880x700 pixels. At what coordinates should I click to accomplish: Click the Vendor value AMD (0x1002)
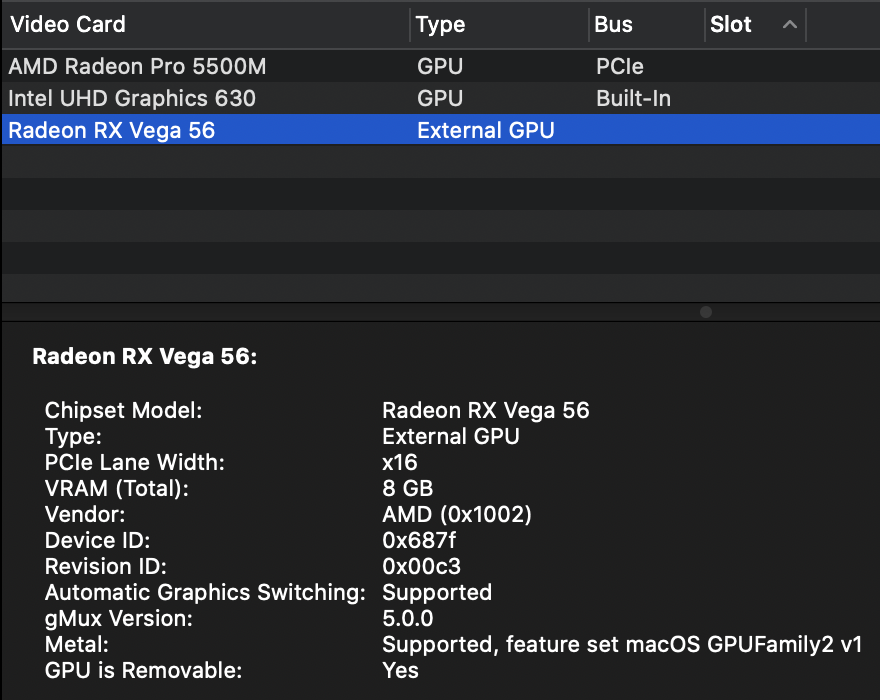(457, 514)
